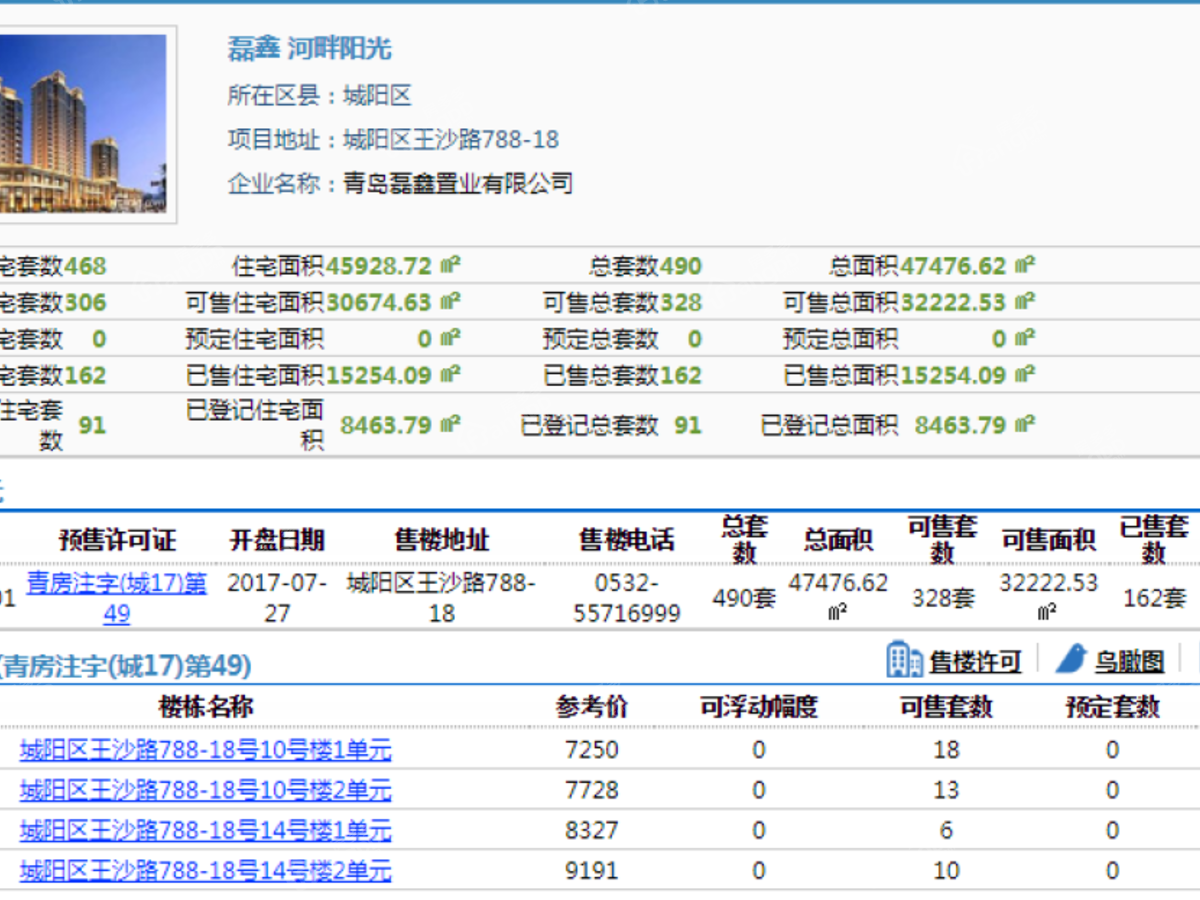Screen dimensions: 1200x900
Task: Click the permit row's 162套 cell
Action: tap(1155, 599)
